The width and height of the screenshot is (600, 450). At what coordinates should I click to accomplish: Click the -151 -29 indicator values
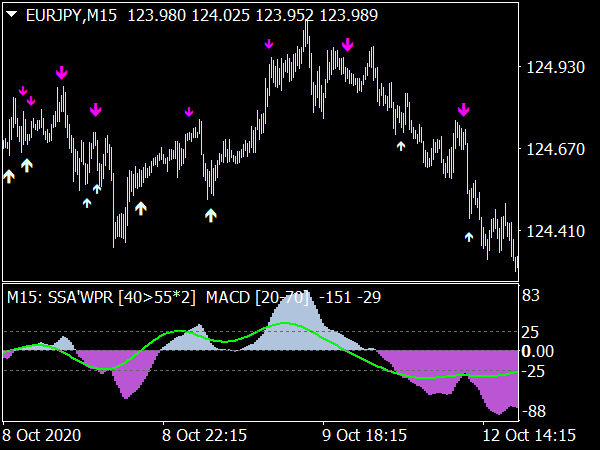[x=350, y=297]
